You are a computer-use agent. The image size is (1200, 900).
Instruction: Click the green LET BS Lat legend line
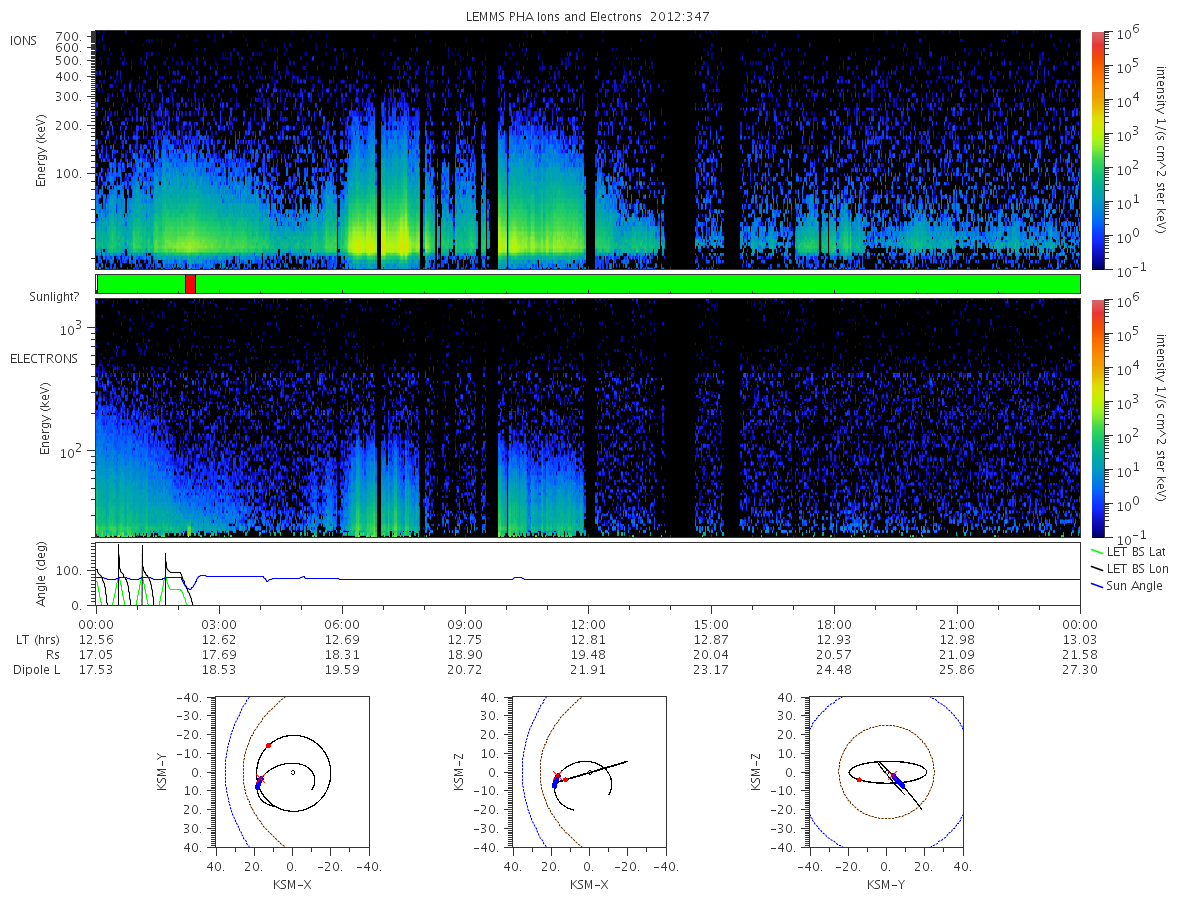coord(1099,551)
